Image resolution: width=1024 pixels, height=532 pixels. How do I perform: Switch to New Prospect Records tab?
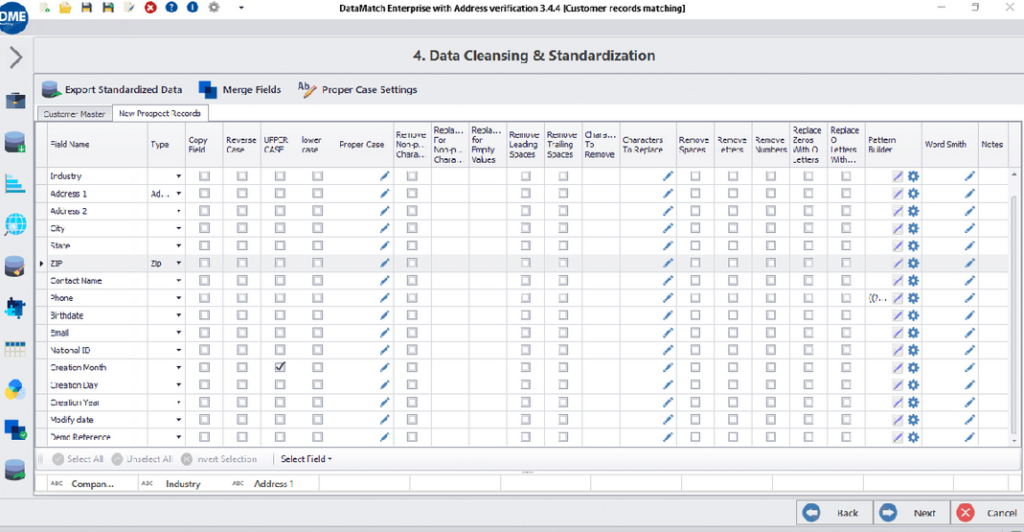pyautogui.click(x=160, y=113)
